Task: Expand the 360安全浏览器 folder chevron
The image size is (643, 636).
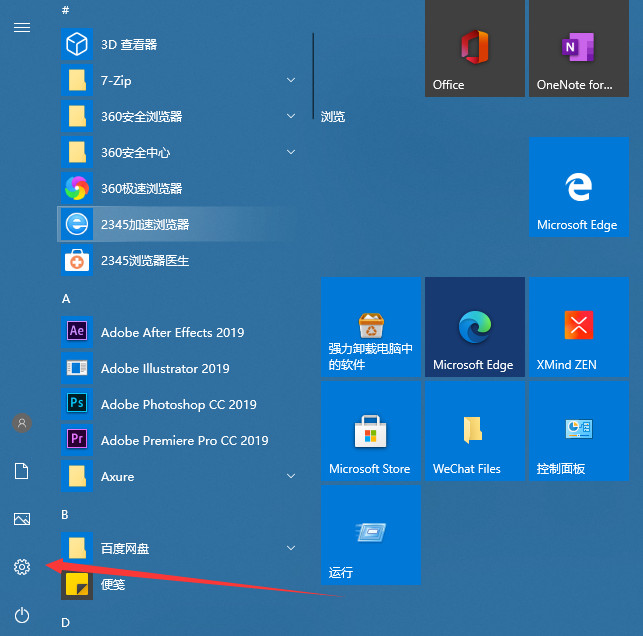Action: click(x=291, y=116)
